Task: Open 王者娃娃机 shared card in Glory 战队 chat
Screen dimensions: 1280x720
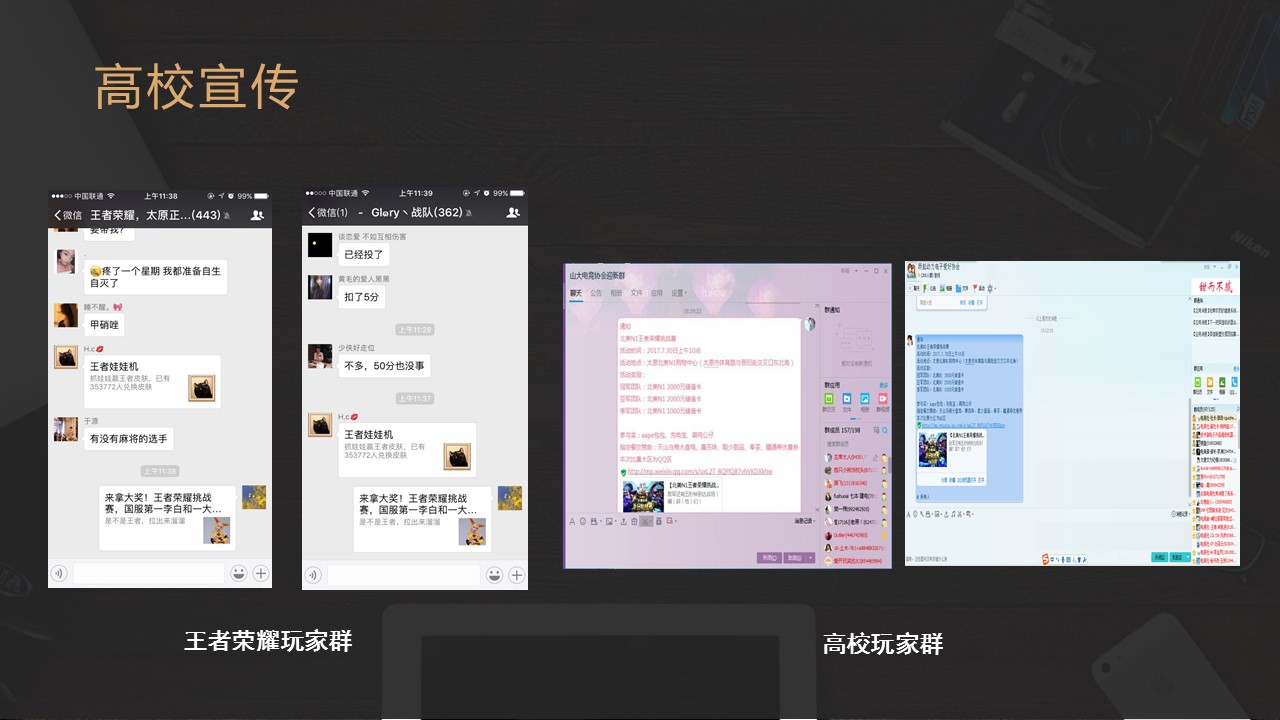Action: [x=407, y=449]
